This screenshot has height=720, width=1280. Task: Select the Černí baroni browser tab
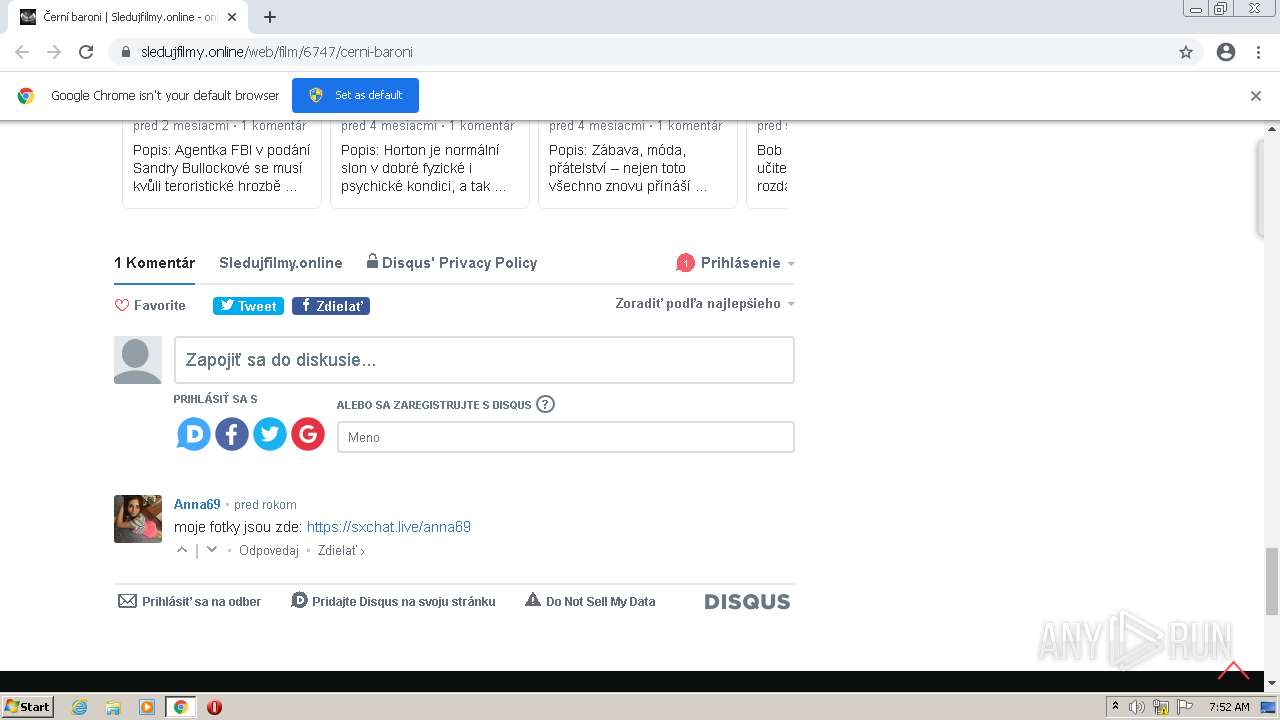point(130,17)
